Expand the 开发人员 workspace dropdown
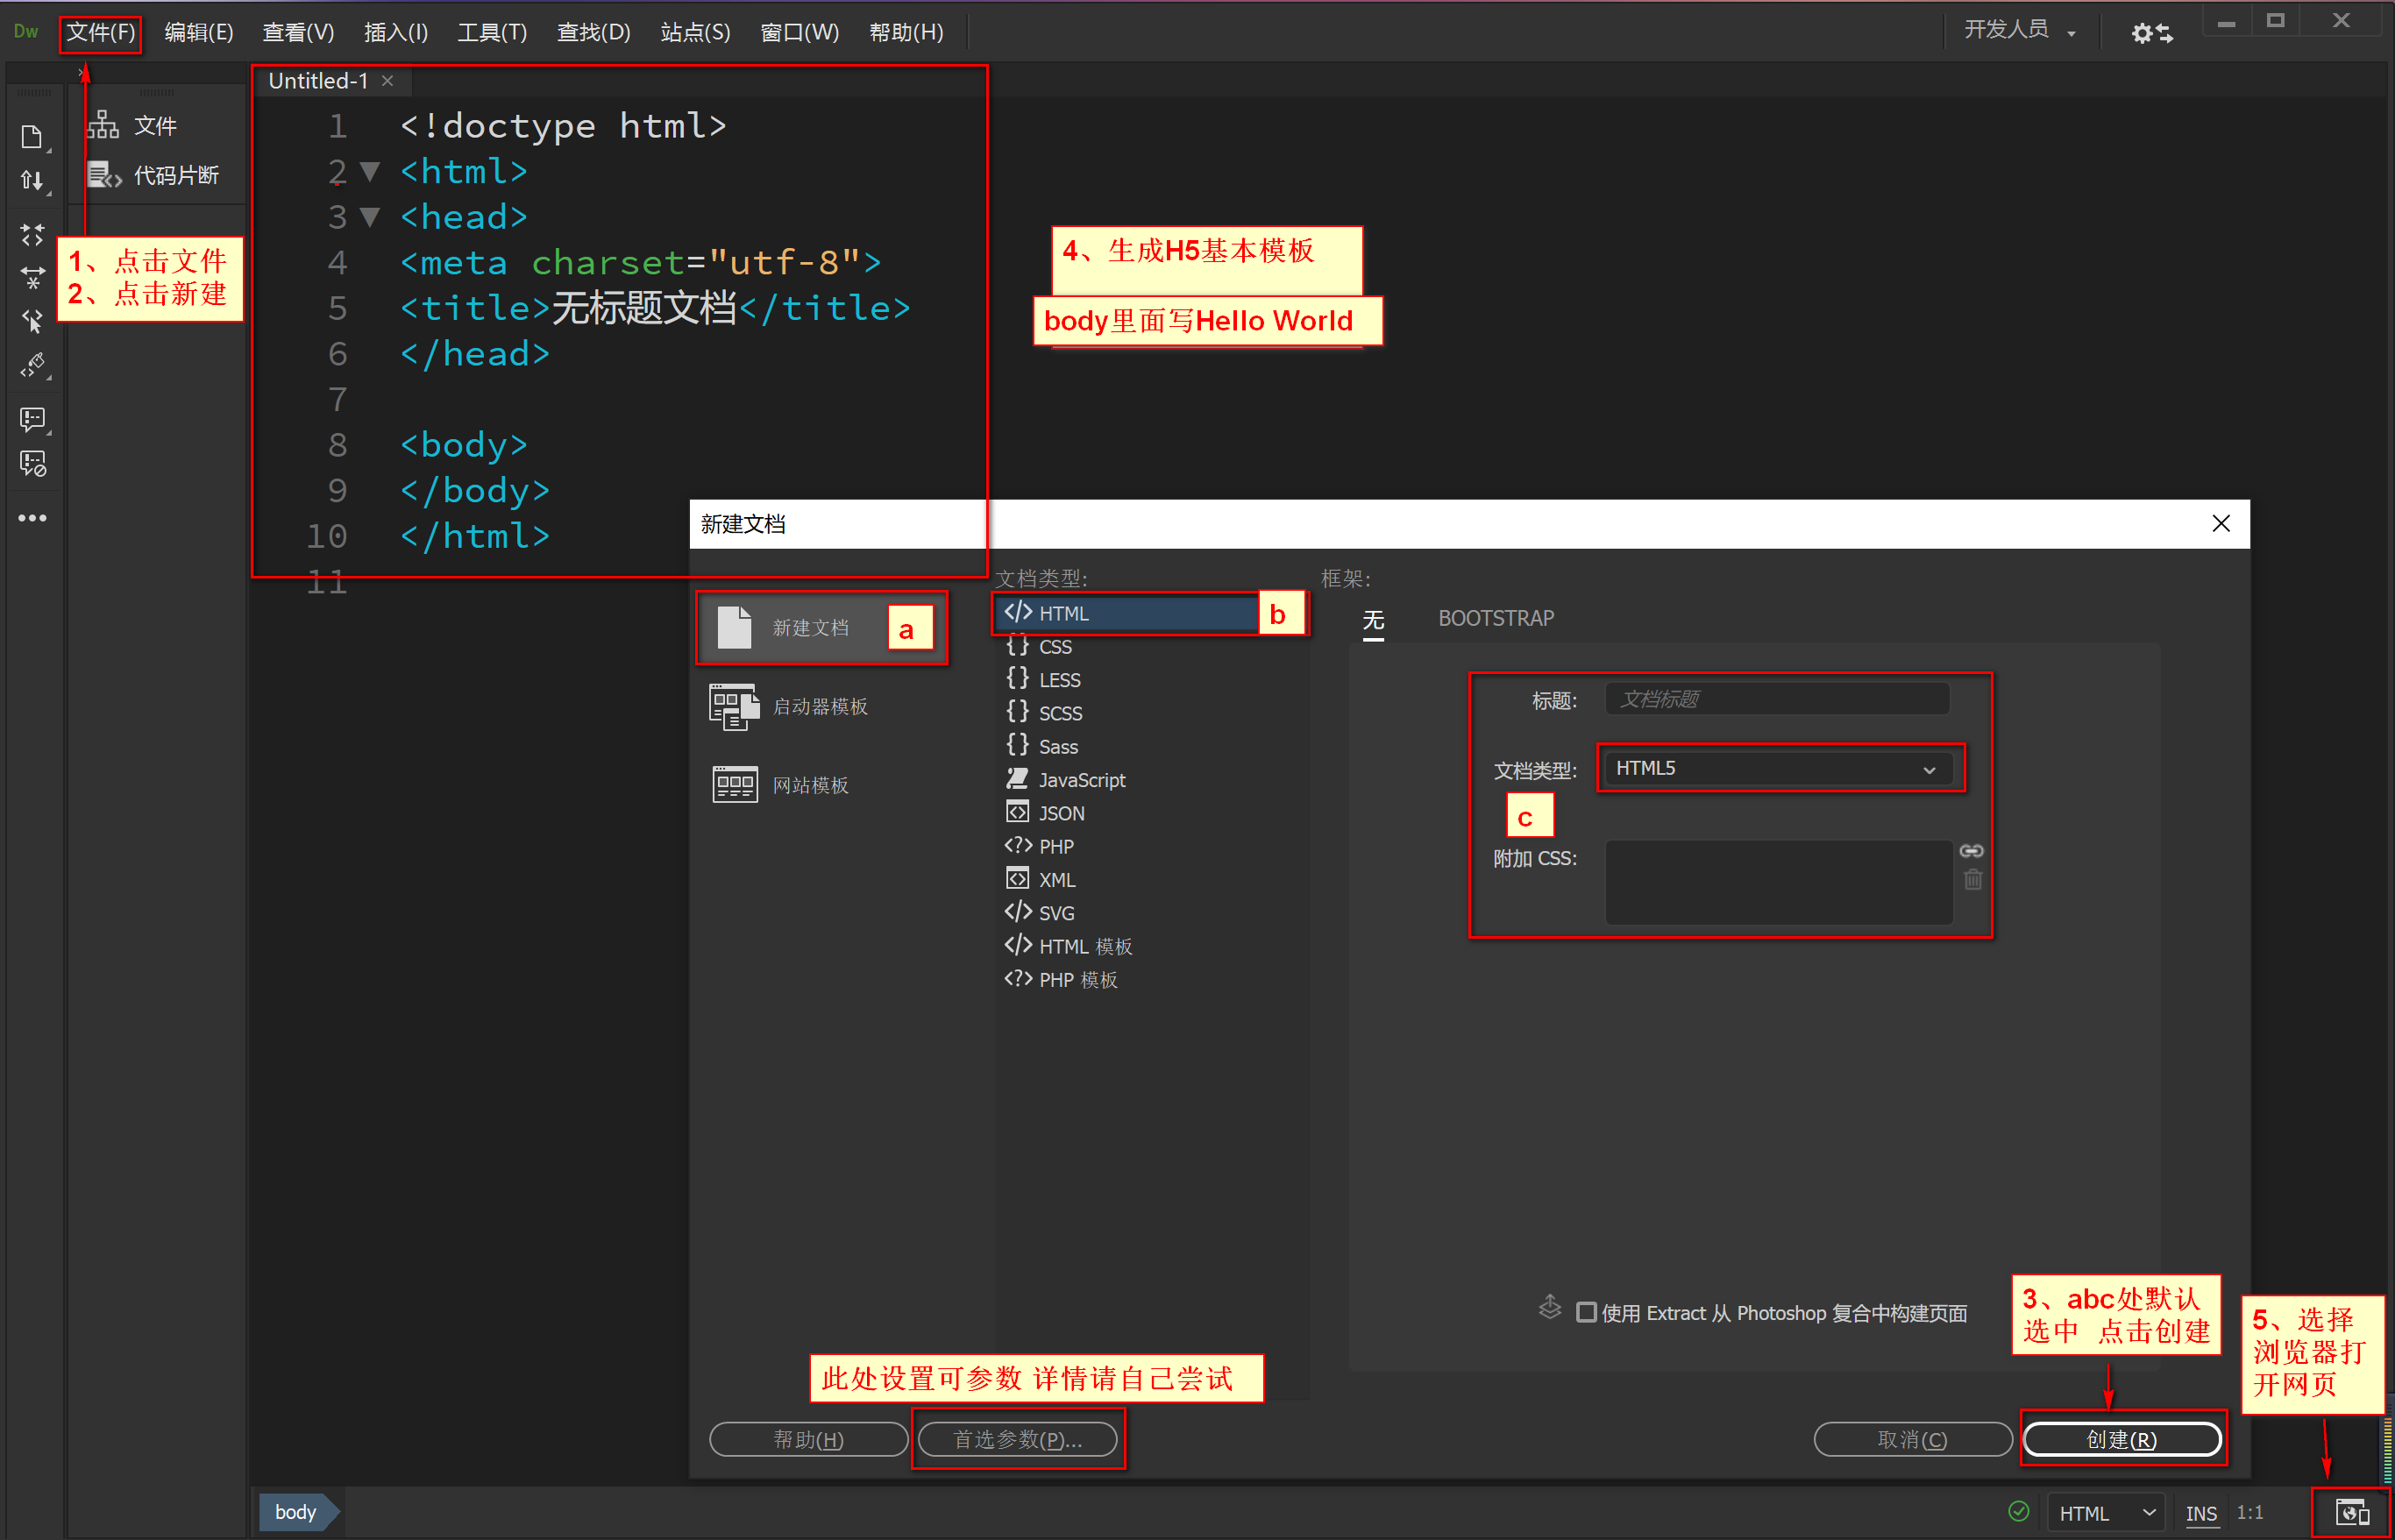The height and width of the screenshot is (1540, 2395). coord(2020,30)
